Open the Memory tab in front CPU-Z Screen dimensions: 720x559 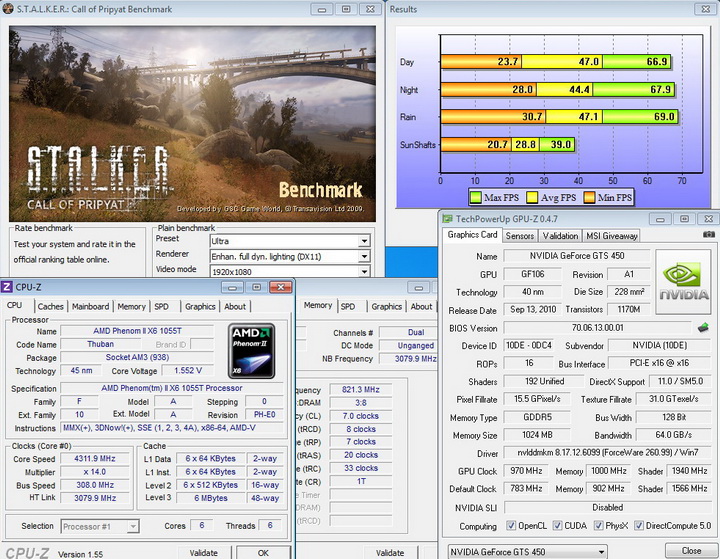click(131, 306)
